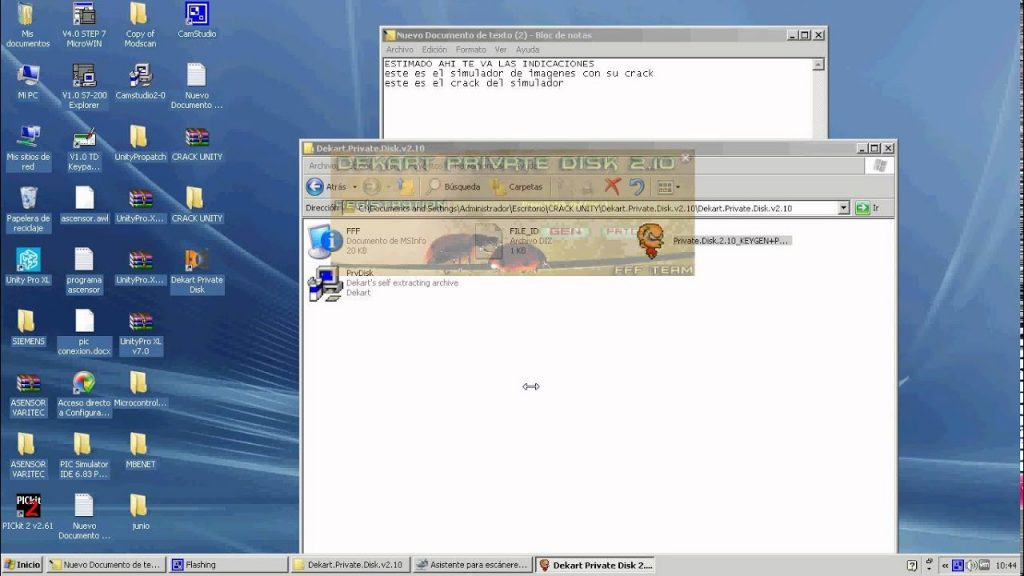Select the Mis documentos desktop icon
1024x576 pixels.
pos(27,25)
